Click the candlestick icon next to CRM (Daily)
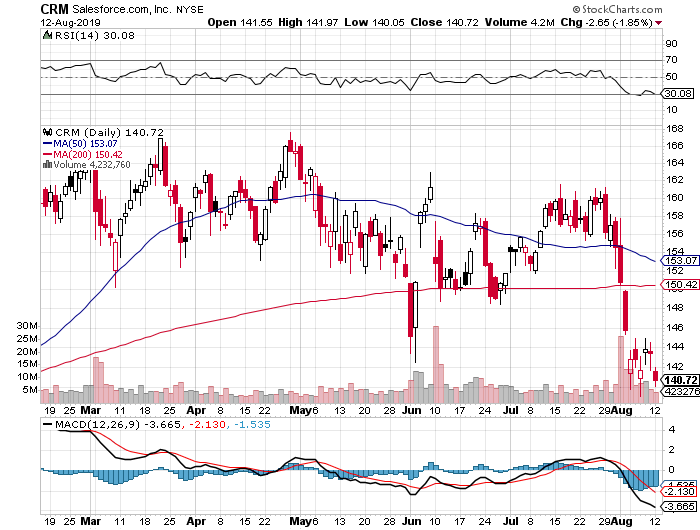Image resolution: width=700 pixels, height=530 pixels. (47, 132)
